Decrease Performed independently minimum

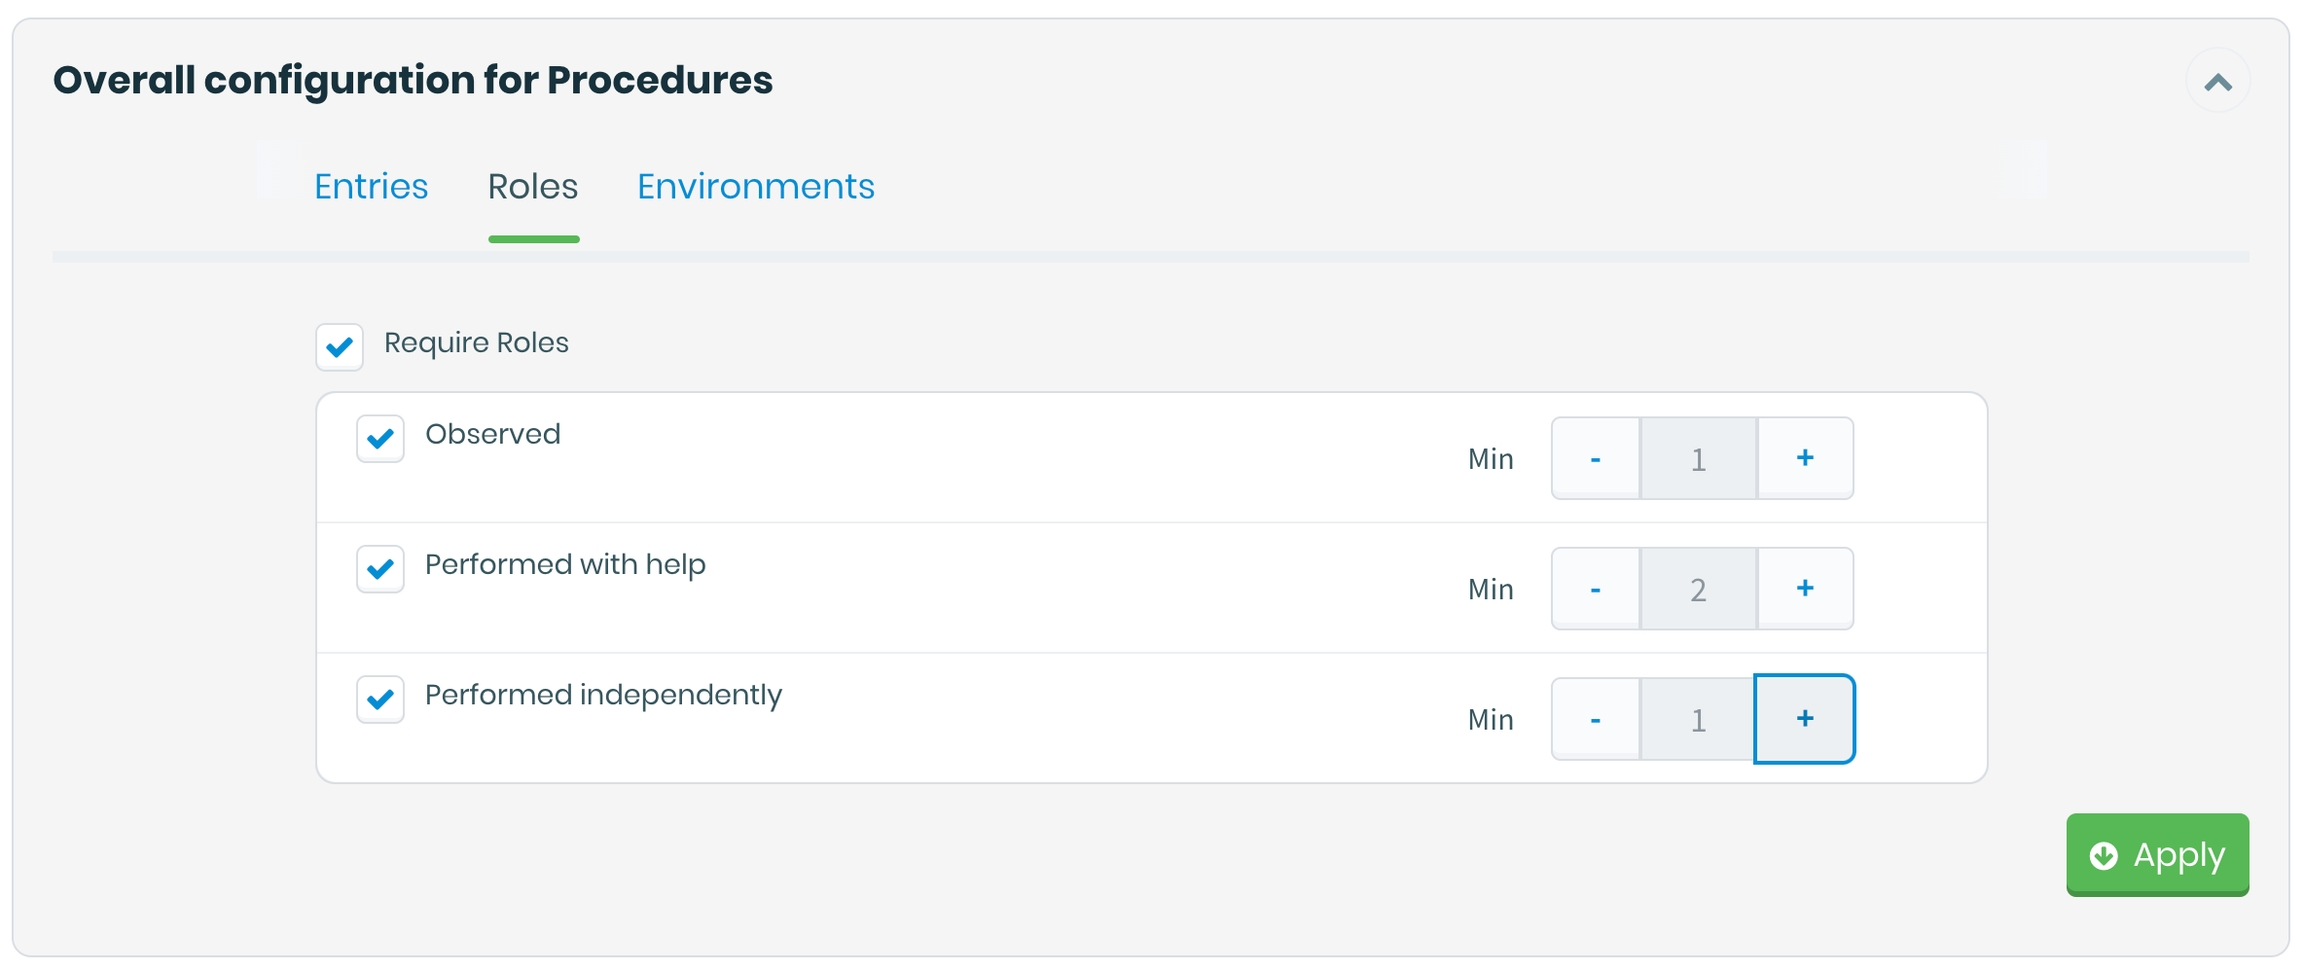1596,719
